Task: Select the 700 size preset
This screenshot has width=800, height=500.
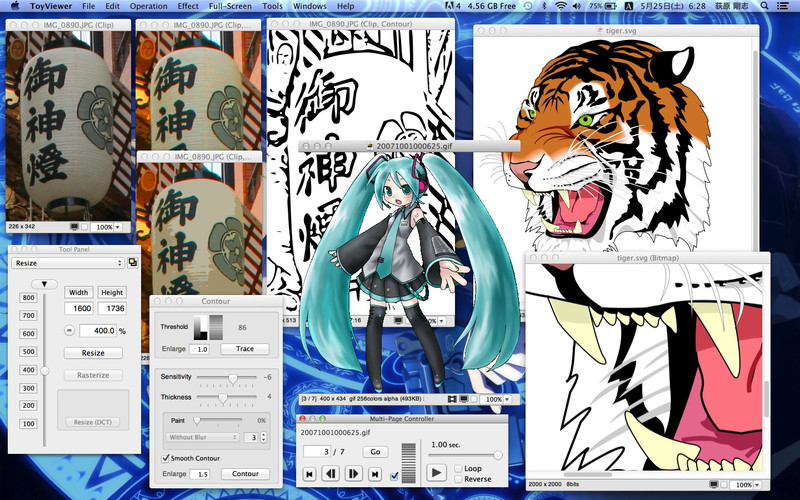Action: click(29, 315)
